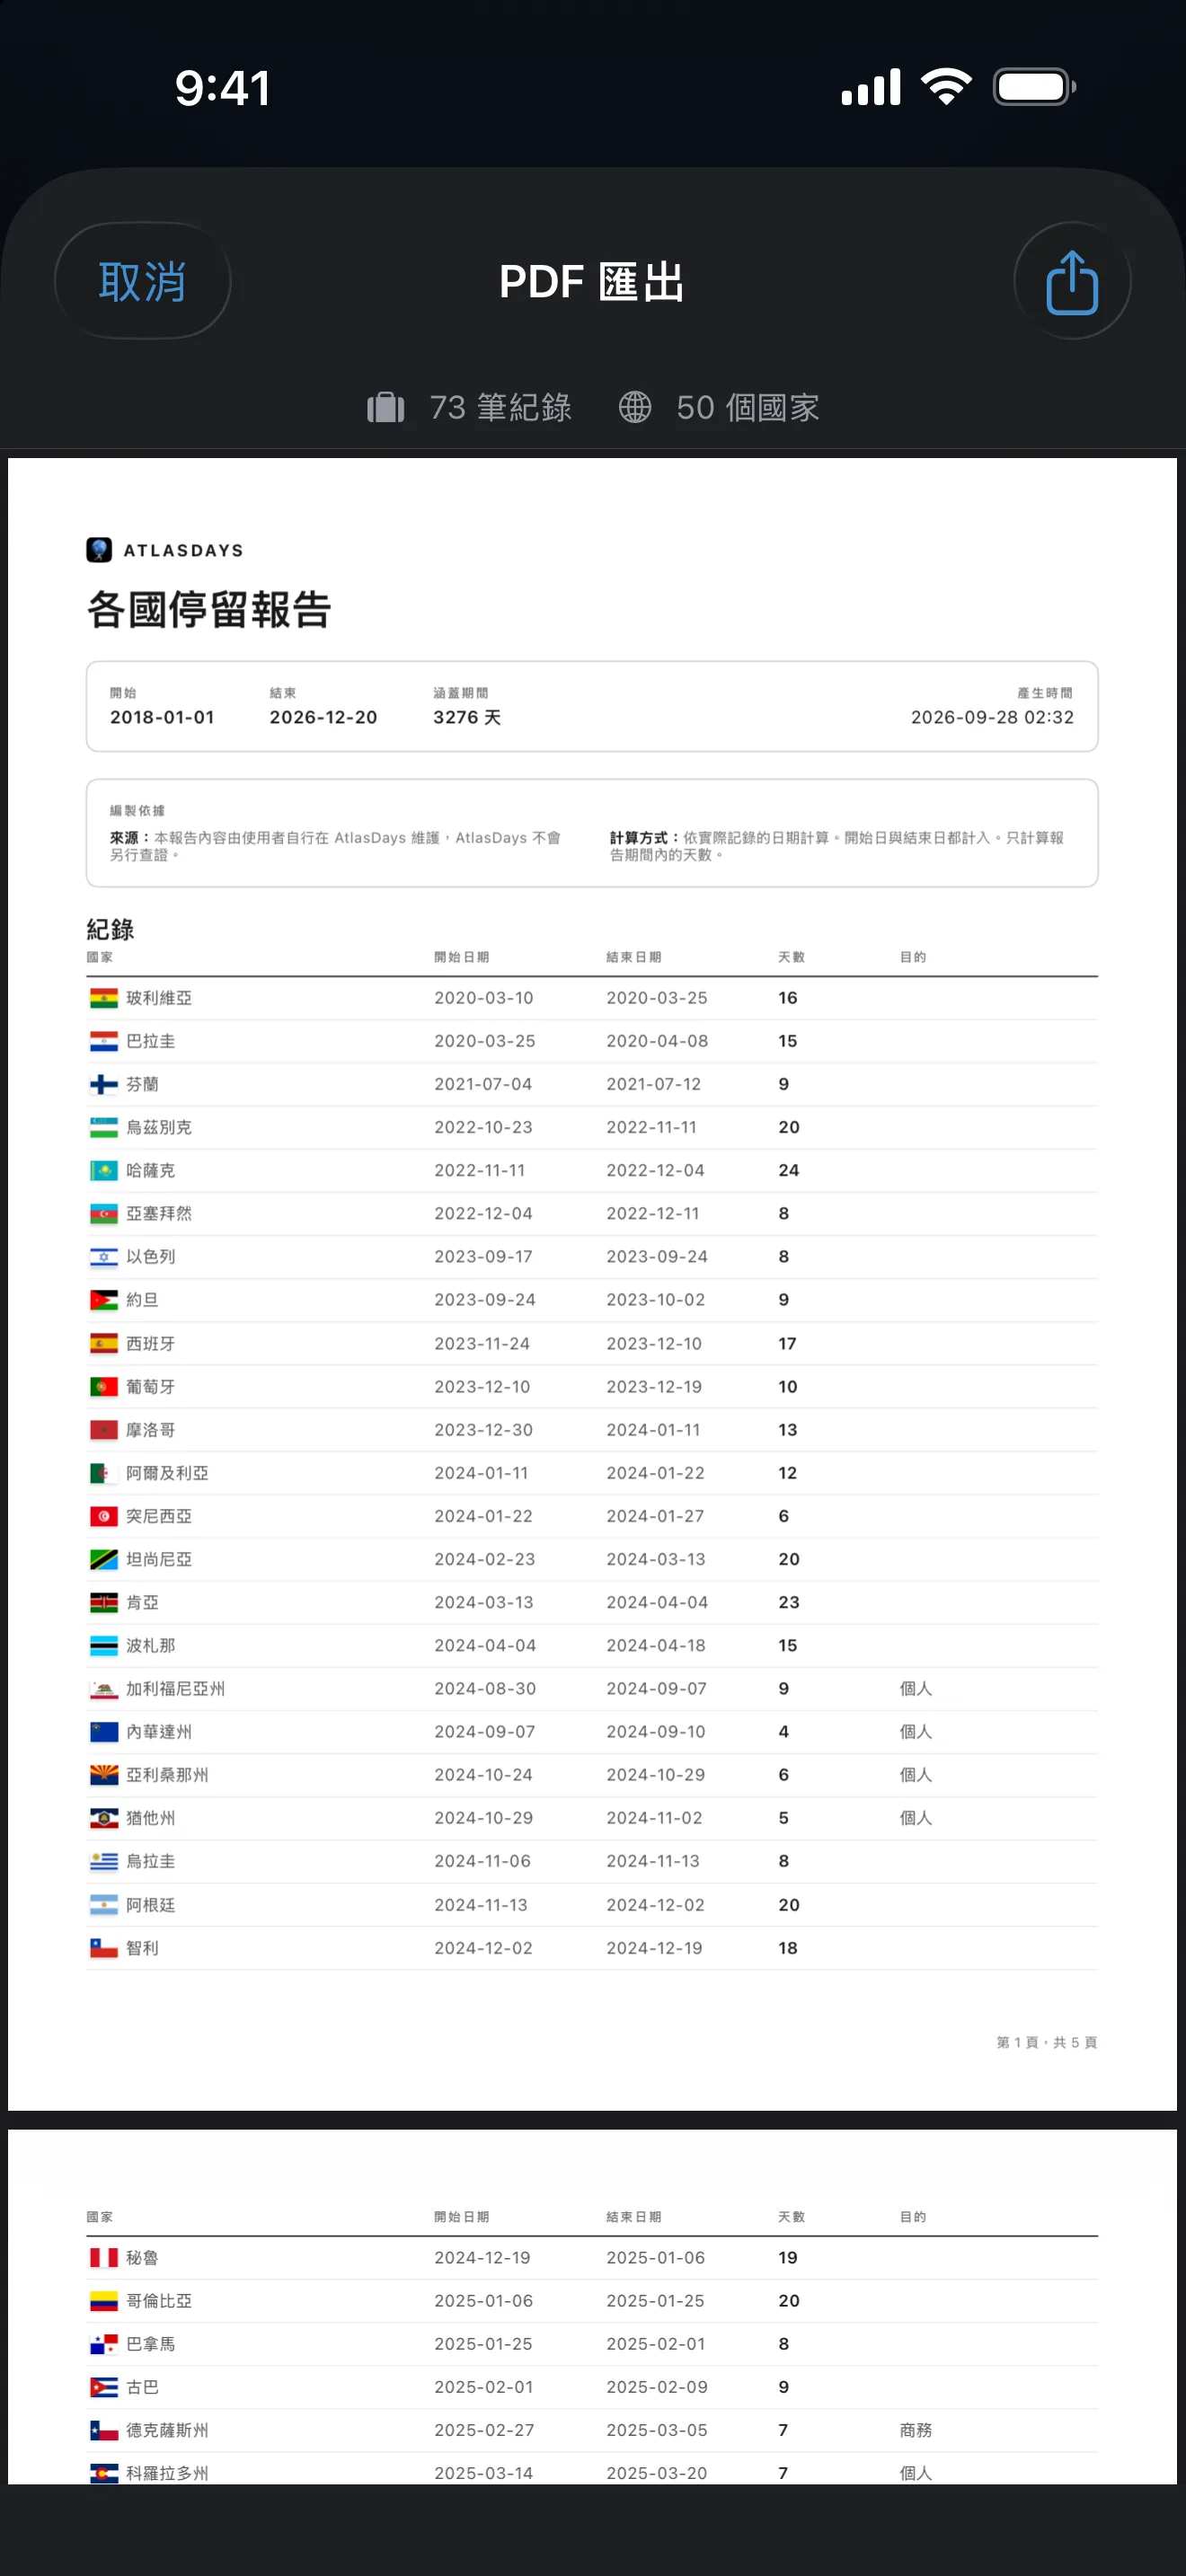Tap the 烏拉圭 country name
The image size is (1186, 2576).
click(150, 1861)
